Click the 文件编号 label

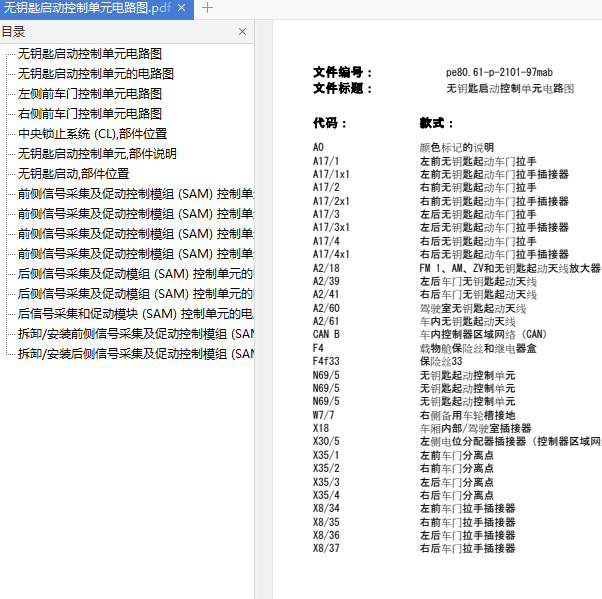(342, 72)
